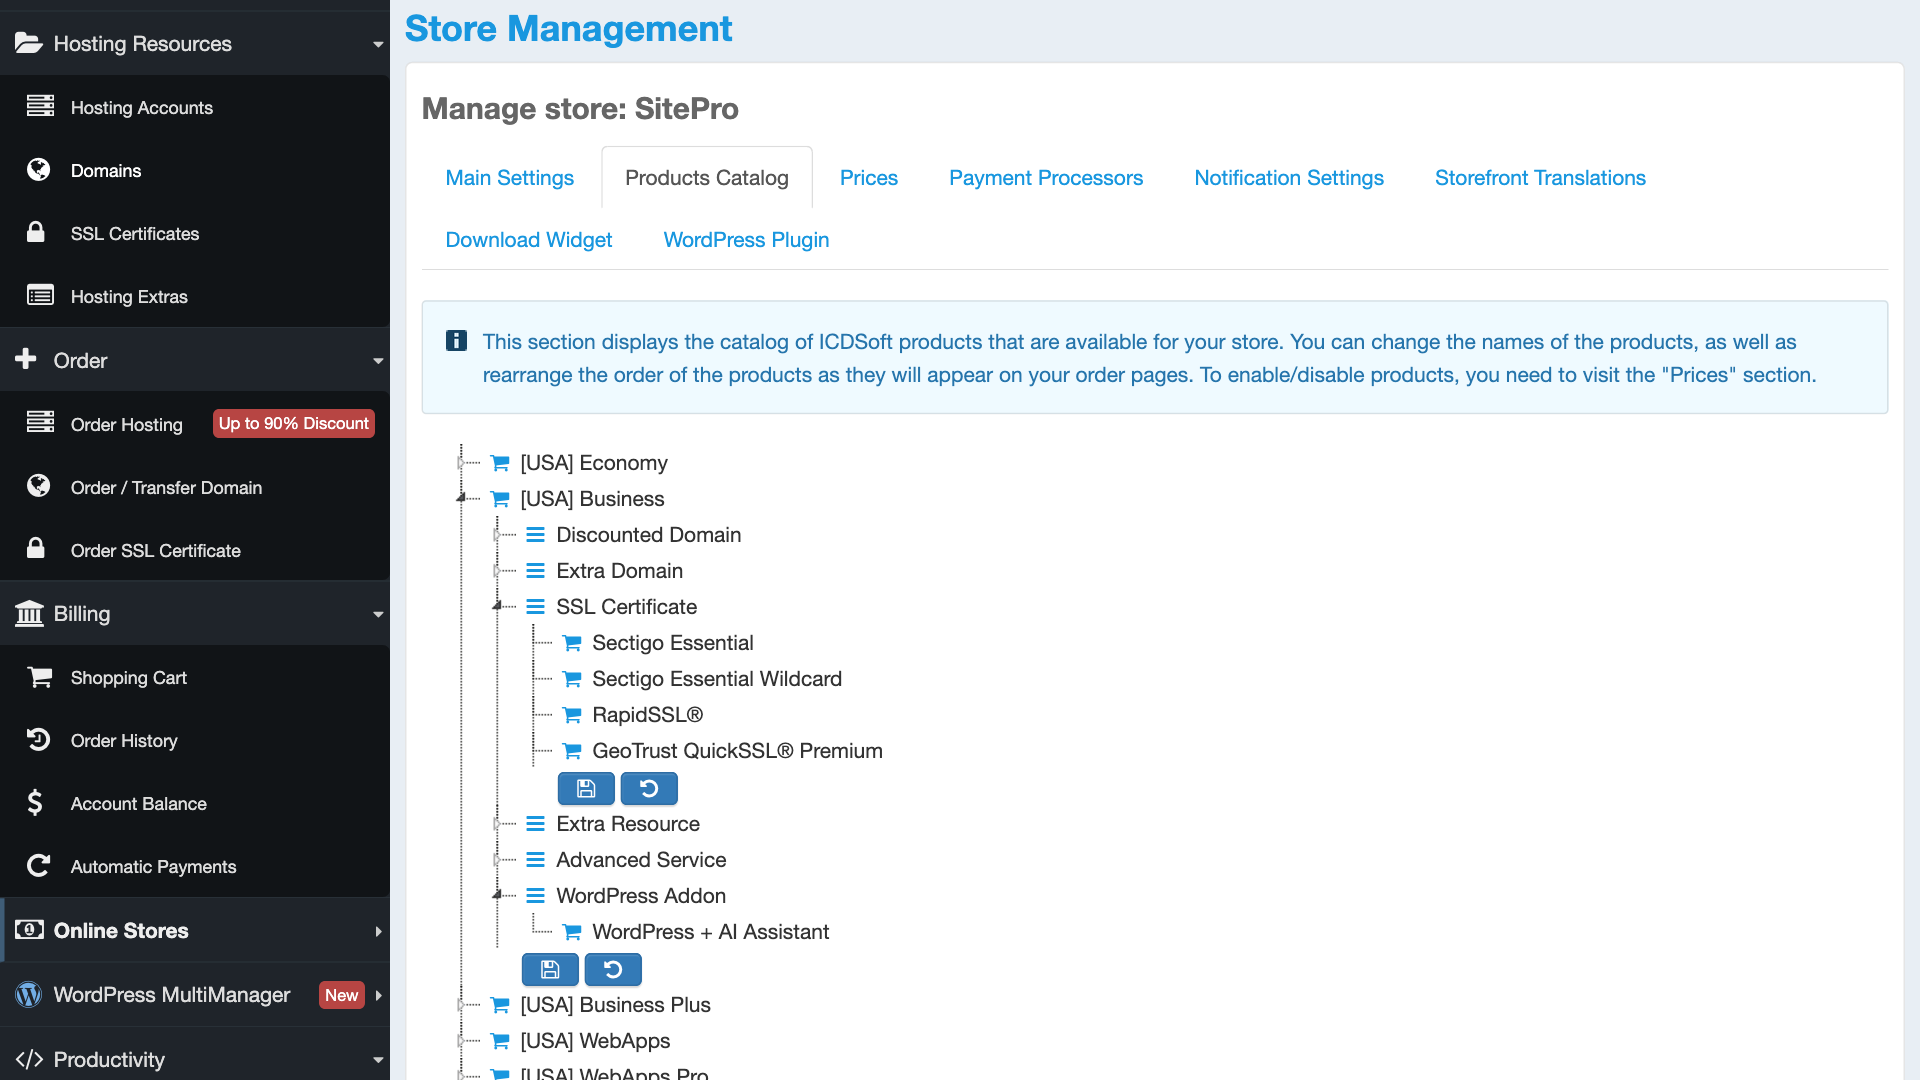Viewport: 1920px width, 1080px height.
Task: Click the globe icon next to Domains
Action: [x=39, y=170]
